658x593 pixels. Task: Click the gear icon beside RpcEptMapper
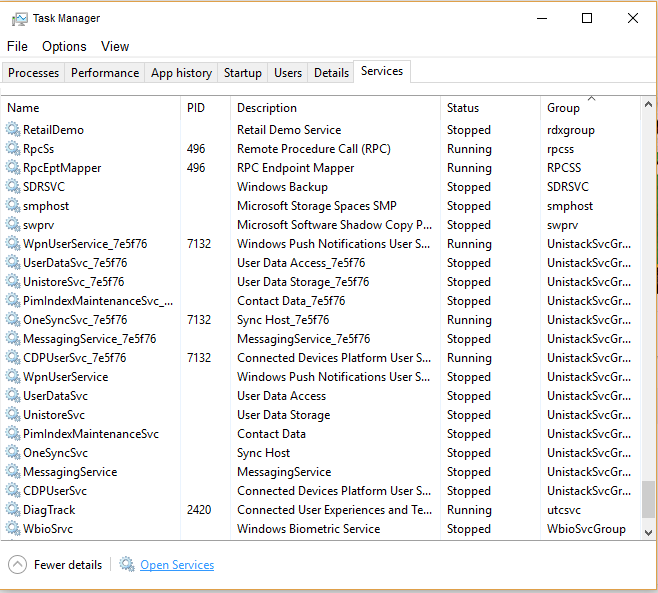click(13, 167)
